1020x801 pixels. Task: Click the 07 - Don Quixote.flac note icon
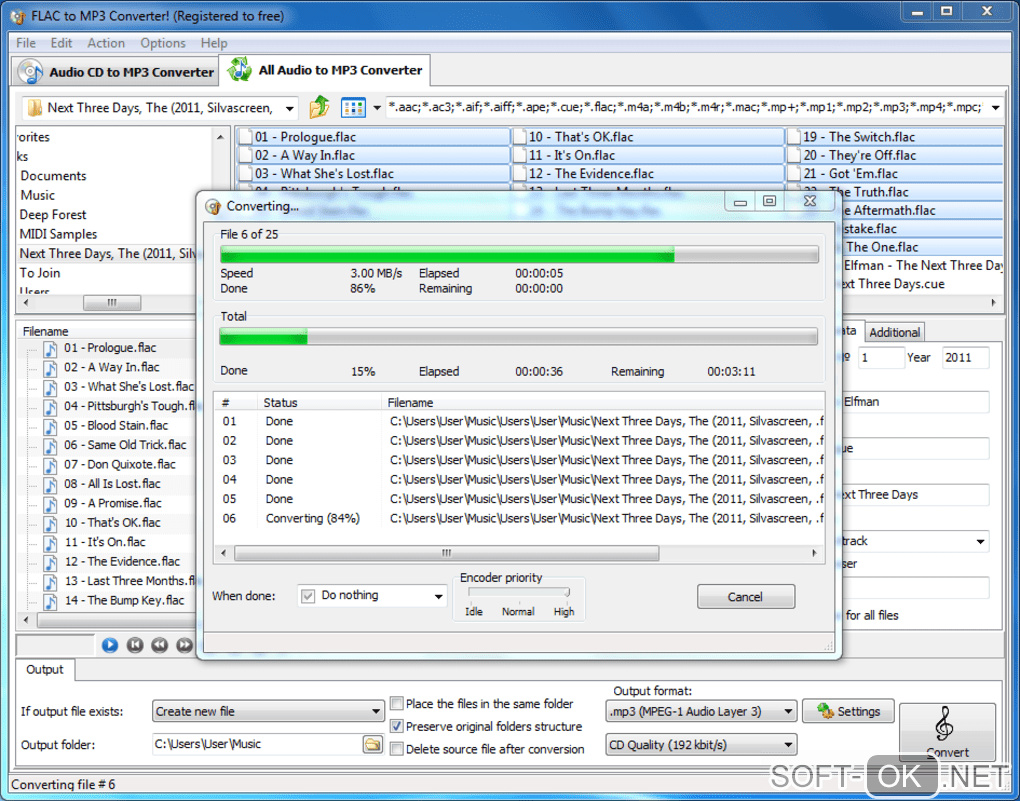click(x=50, y=465)
